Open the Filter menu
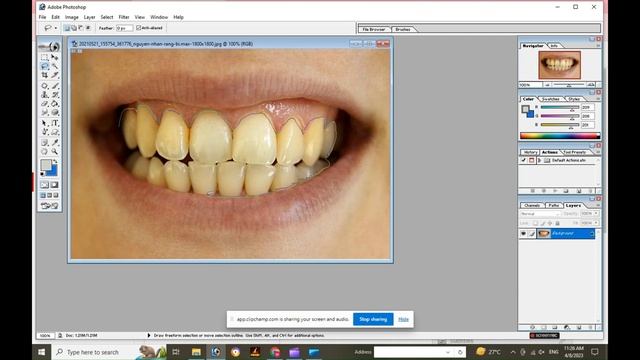 pyautogui.click(x=124, y=17)
